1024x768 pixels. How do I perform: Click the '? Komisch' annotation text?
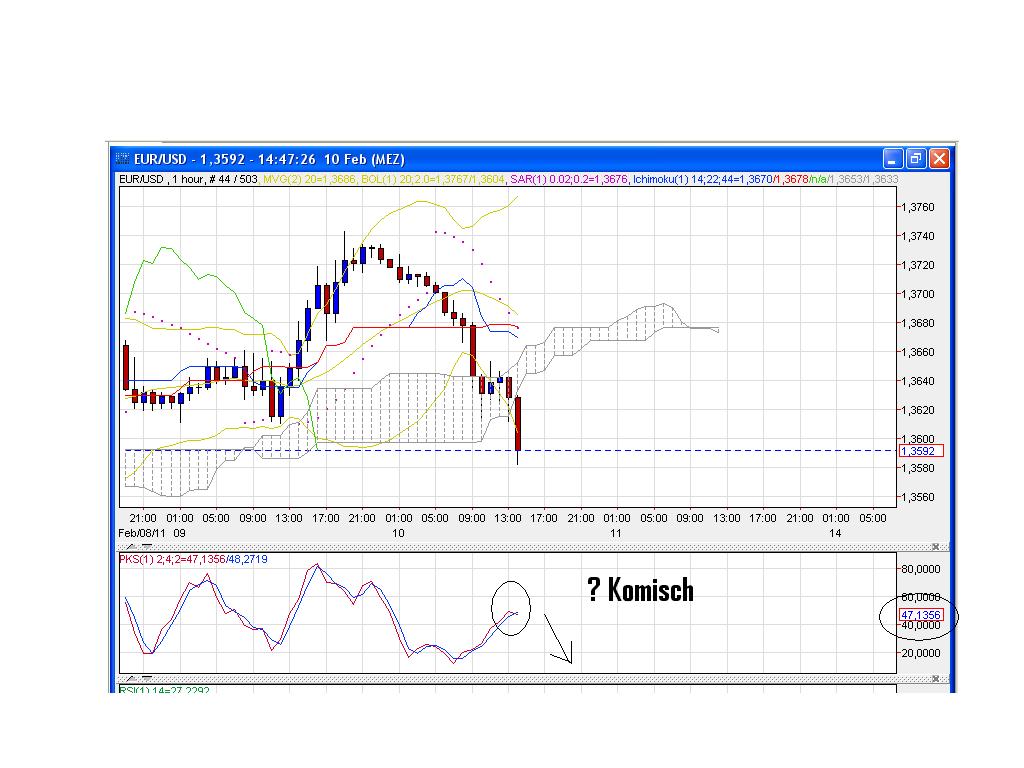point(641,591)
